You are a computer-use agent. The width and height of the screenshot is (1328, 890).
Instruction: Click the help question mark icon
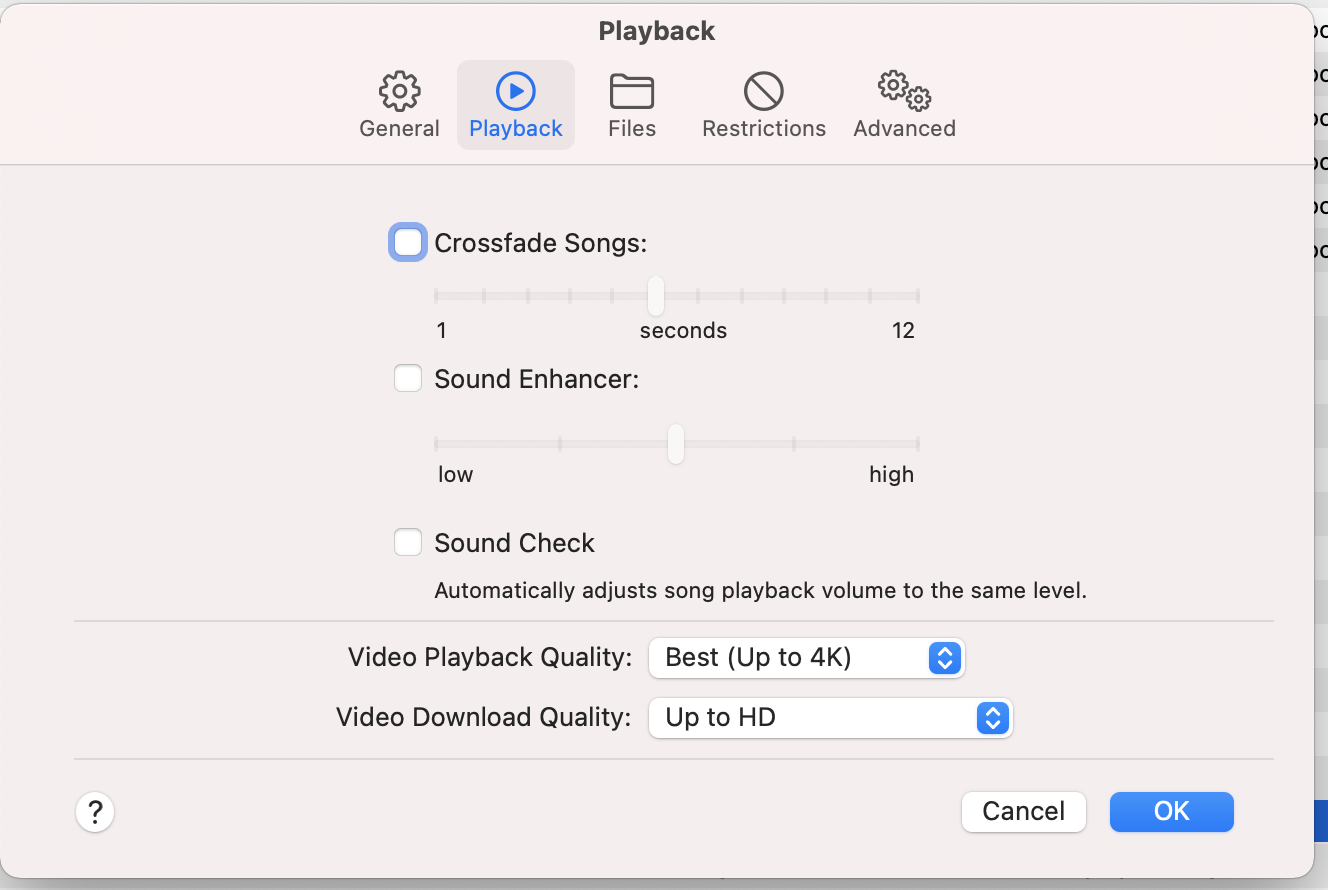point(95,811)
